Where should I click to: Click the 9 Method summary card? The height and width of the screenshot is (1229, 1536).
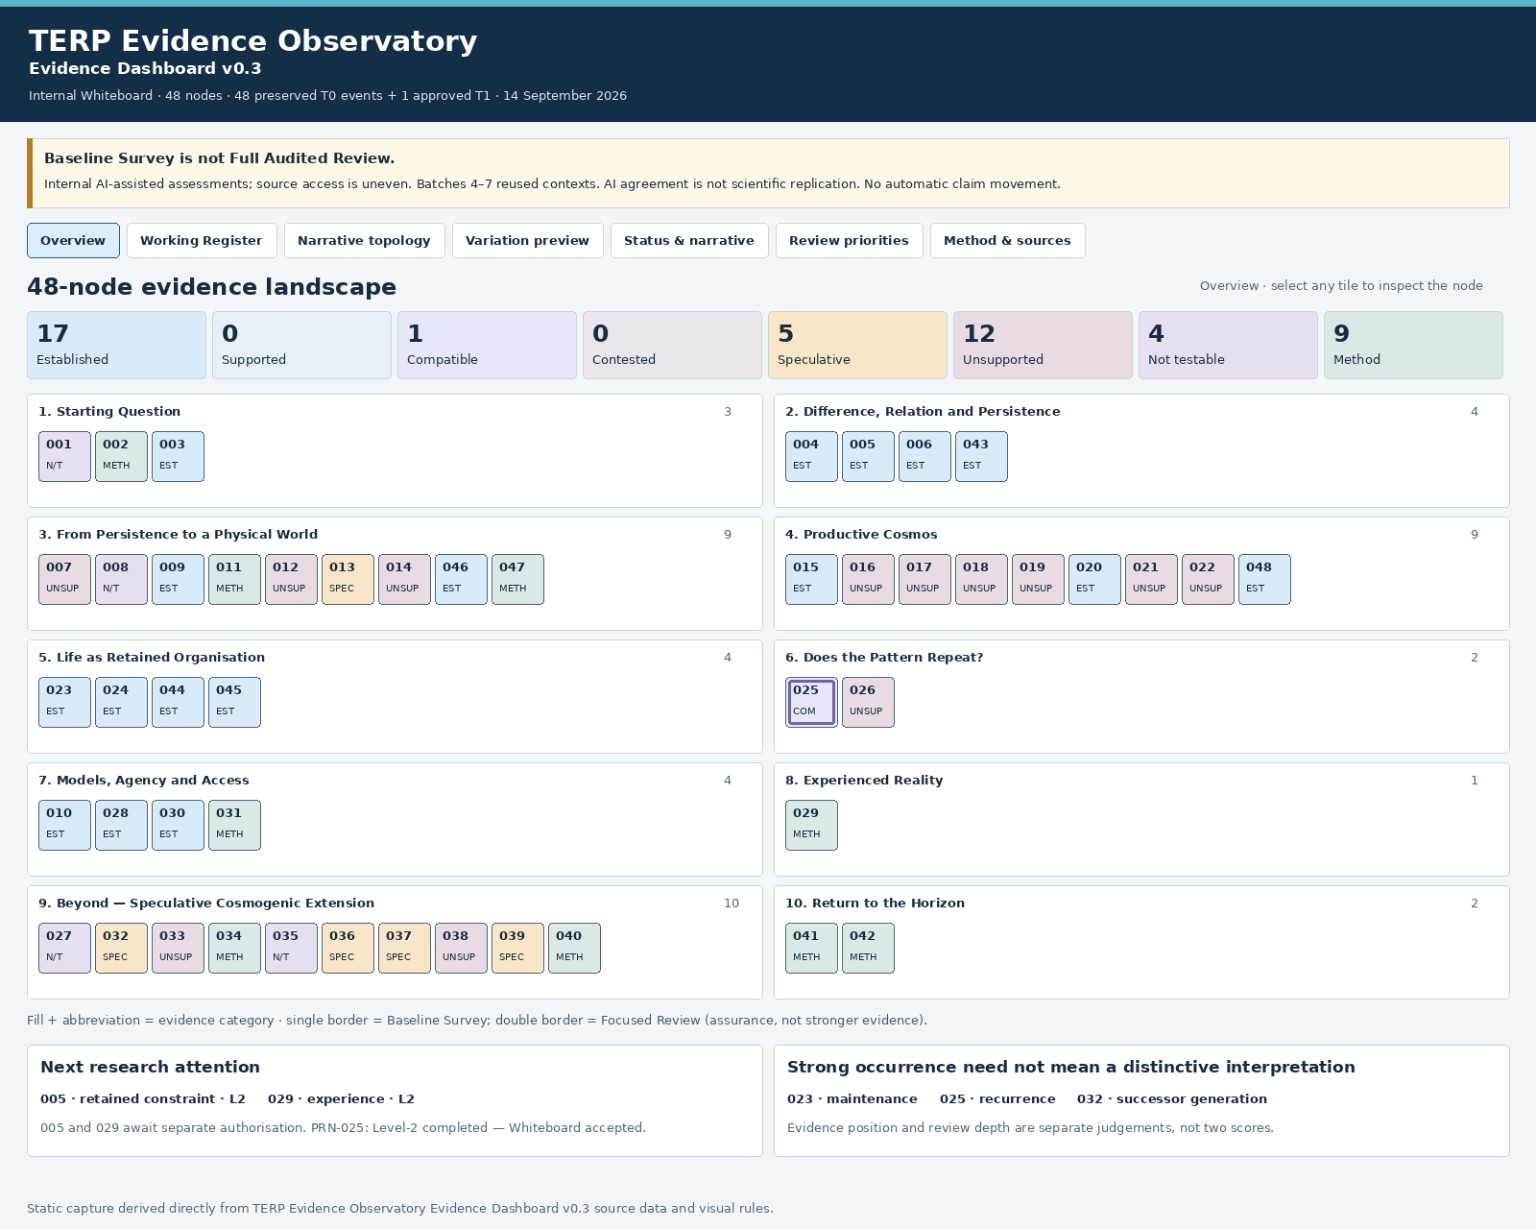click(x=1413, y=345)
